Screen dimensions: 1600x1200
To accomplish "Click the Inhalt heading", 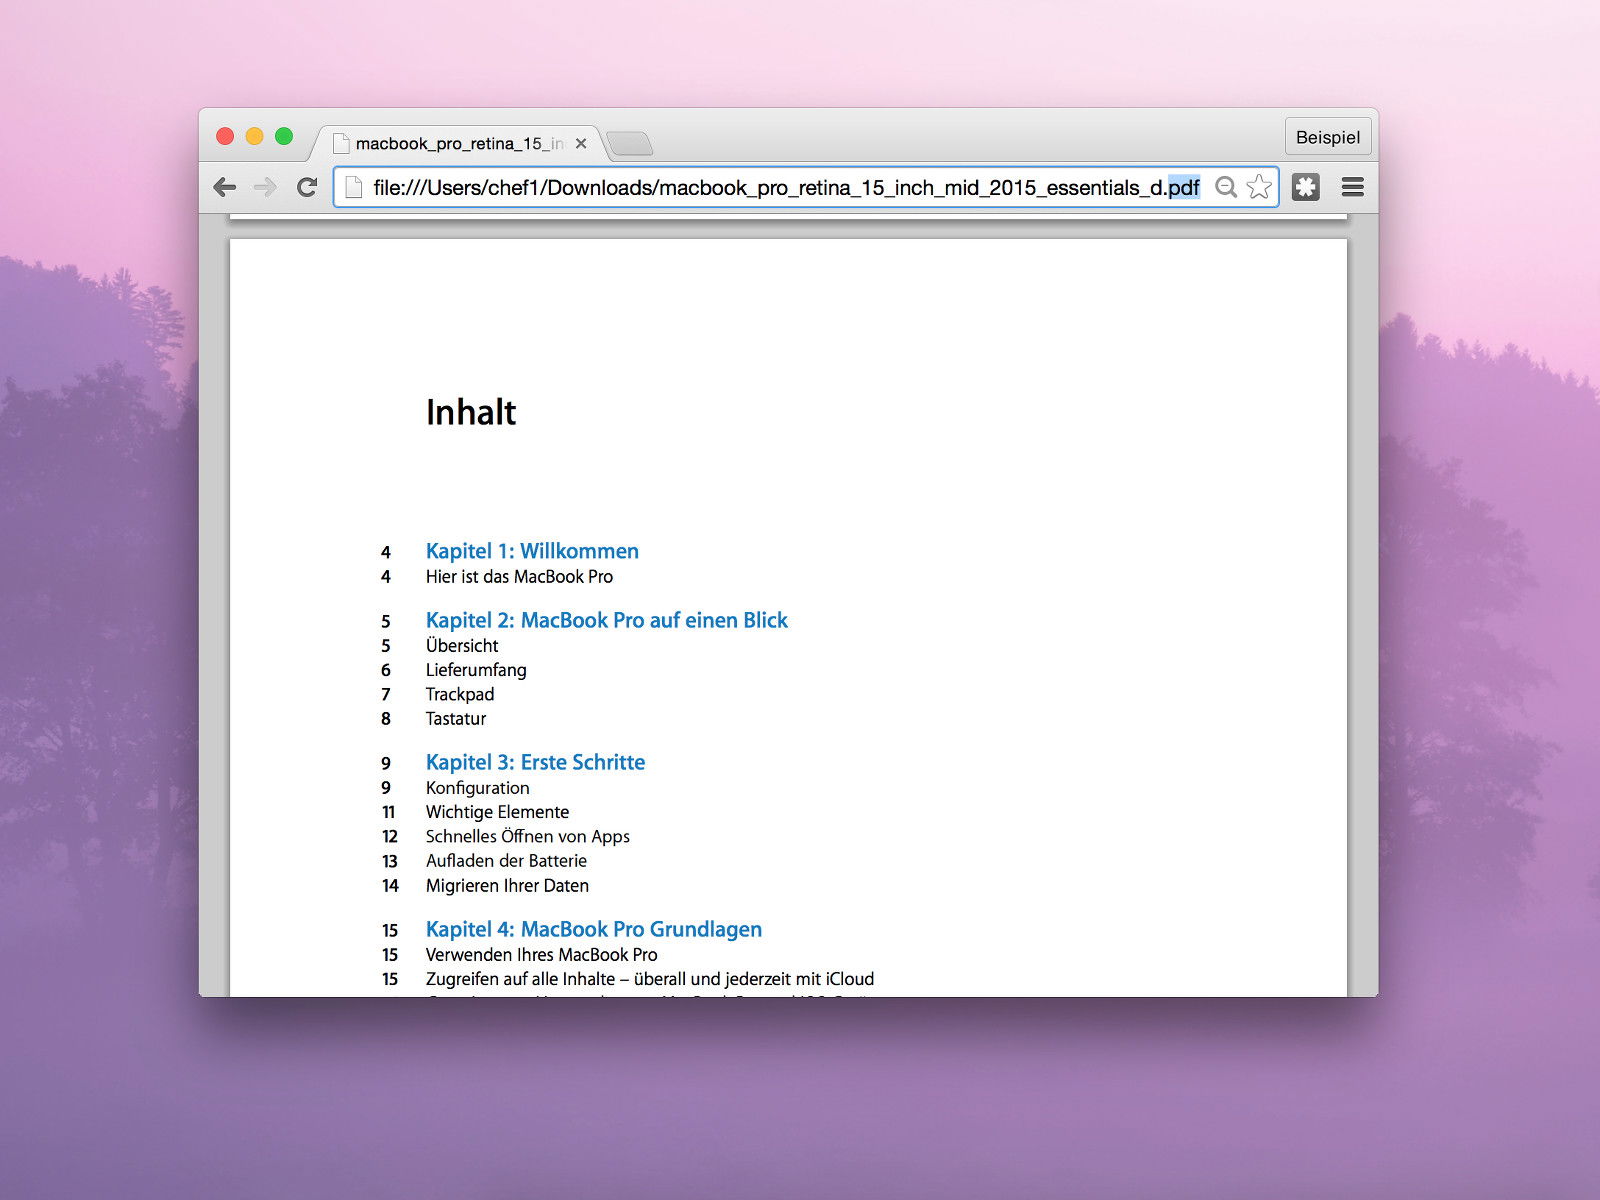I will (471, 412).
